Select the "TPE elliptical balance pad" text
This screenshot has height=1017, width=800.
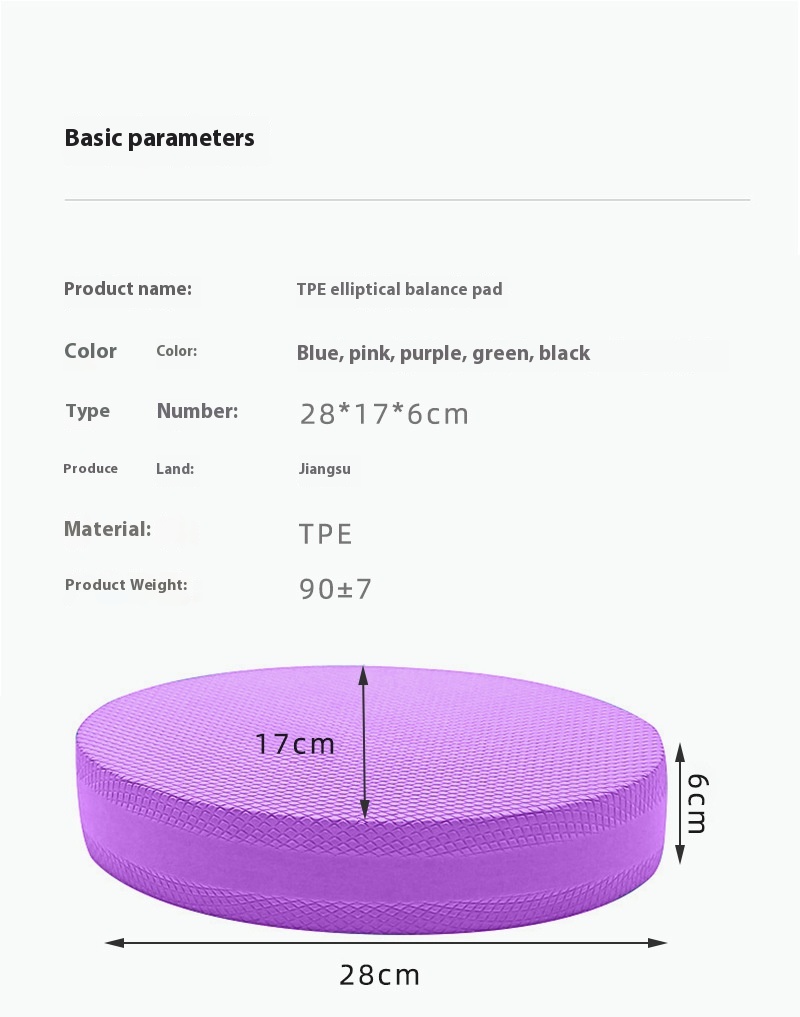[x=399, y=289]
